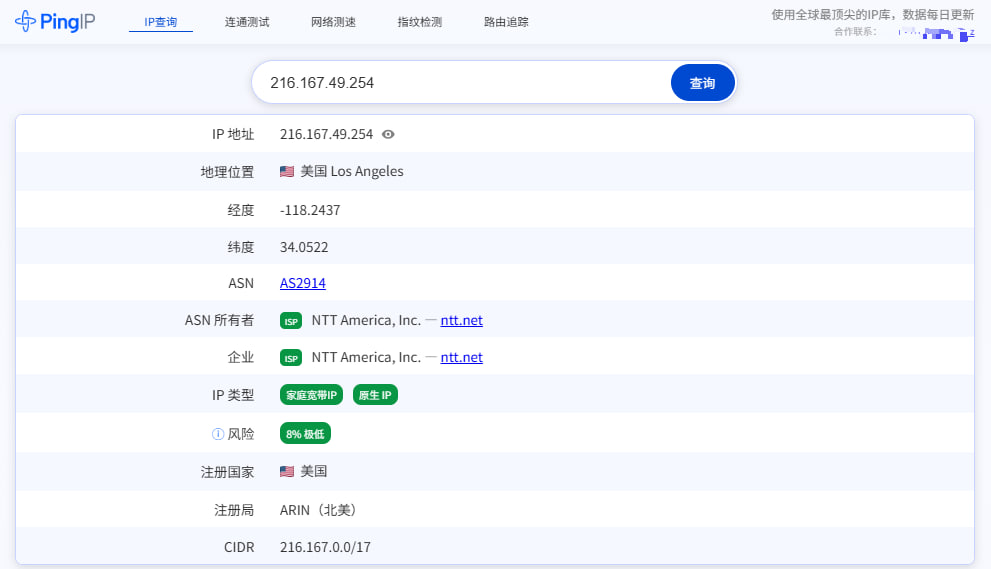Click the IP 类型 label
The height and width of the screenshot is (569, 991).
(233, 395)
